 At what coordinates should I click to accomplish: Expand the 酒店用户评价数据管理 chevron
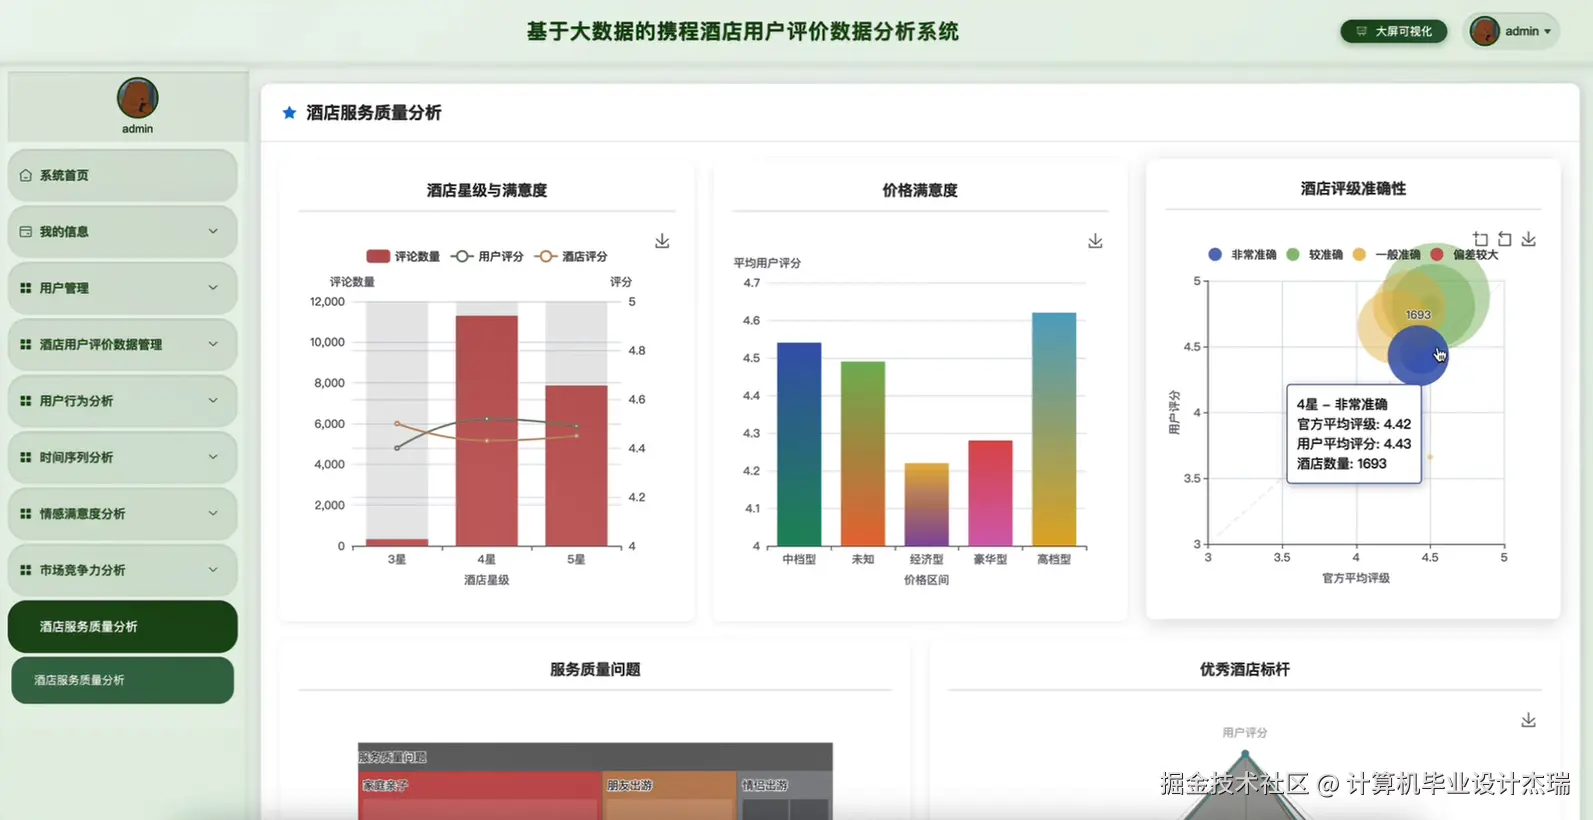click(x=213, y=344)
